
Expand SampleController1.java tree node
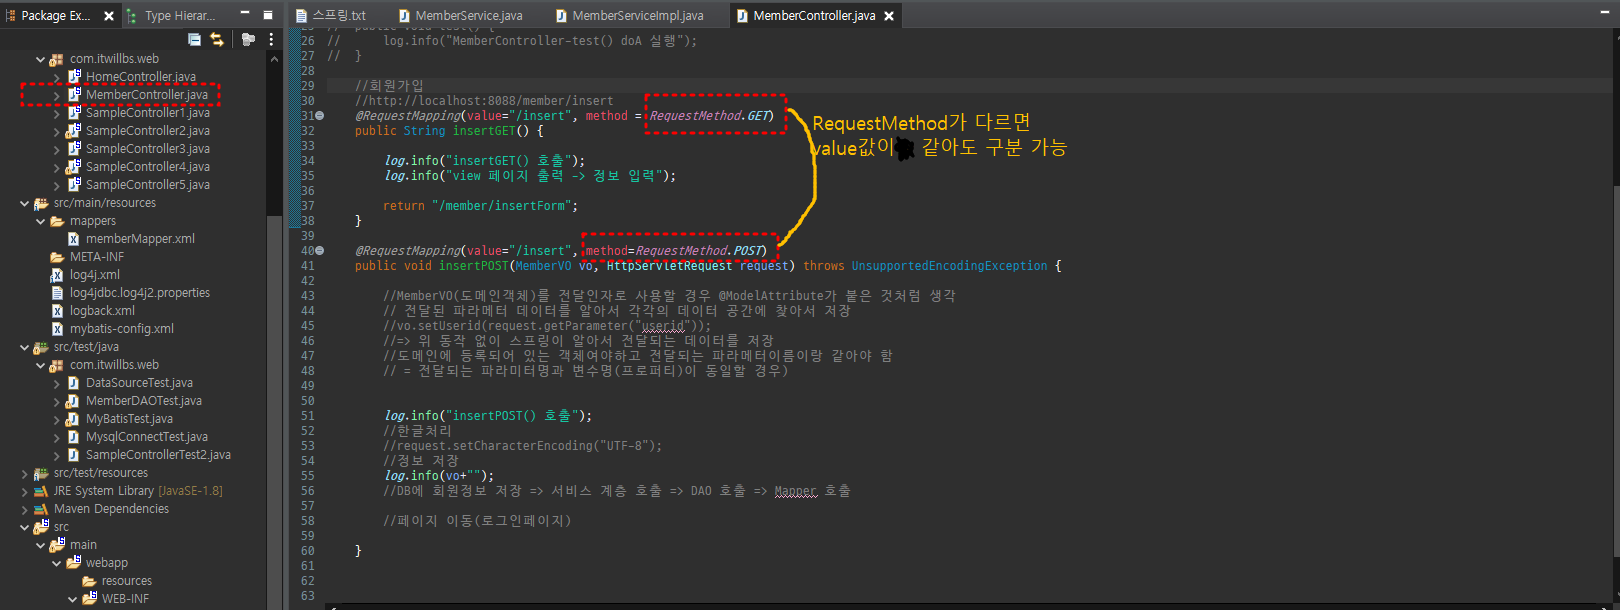point(57,113)
